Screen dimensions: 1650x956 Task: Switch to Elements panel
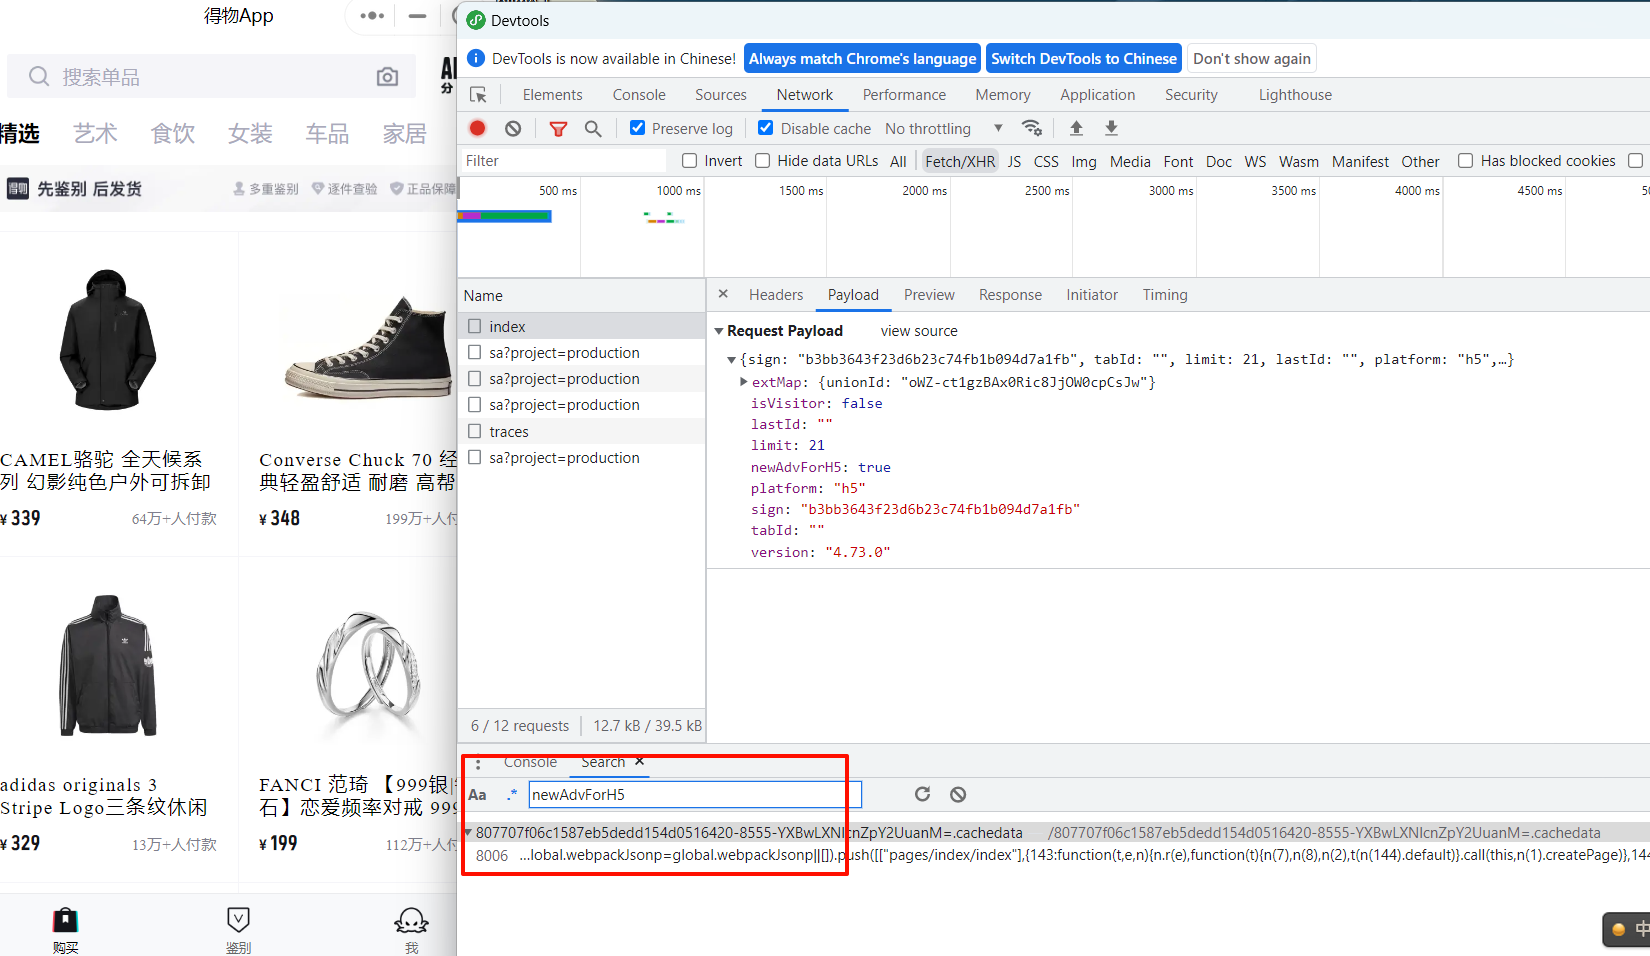[552, 95]
